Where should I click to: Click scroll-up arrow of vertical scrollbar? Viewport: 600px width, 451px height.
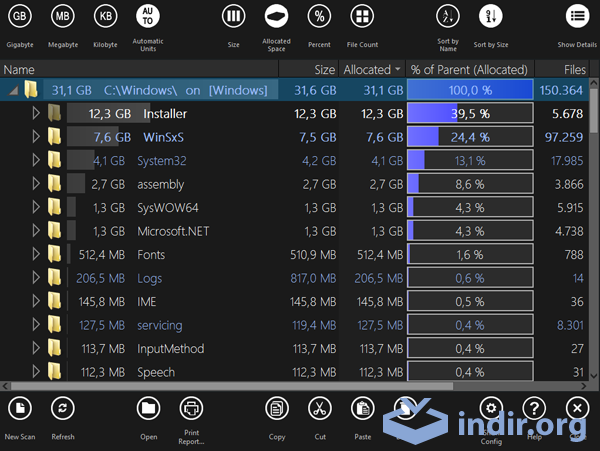click(593, 83)
